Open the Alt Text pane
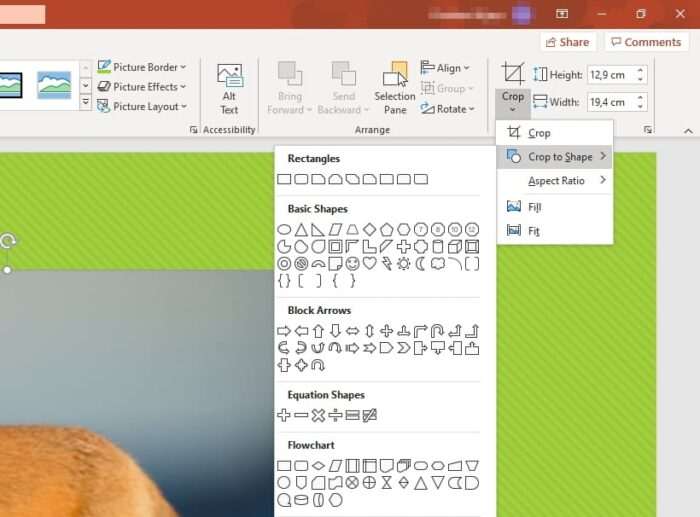 click(229, 89)
